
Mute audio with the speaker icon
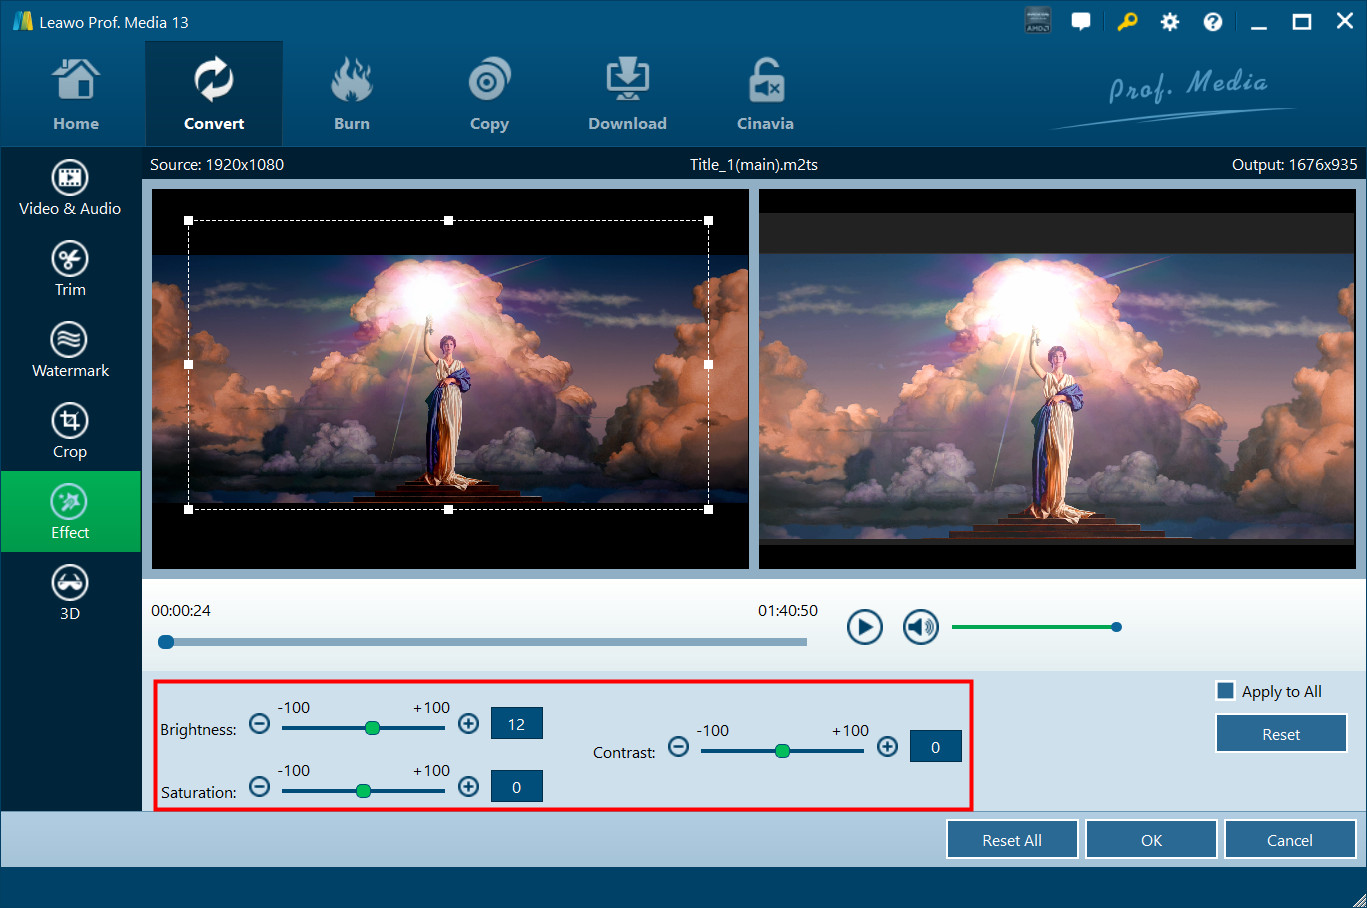click(x=920, y=627)
